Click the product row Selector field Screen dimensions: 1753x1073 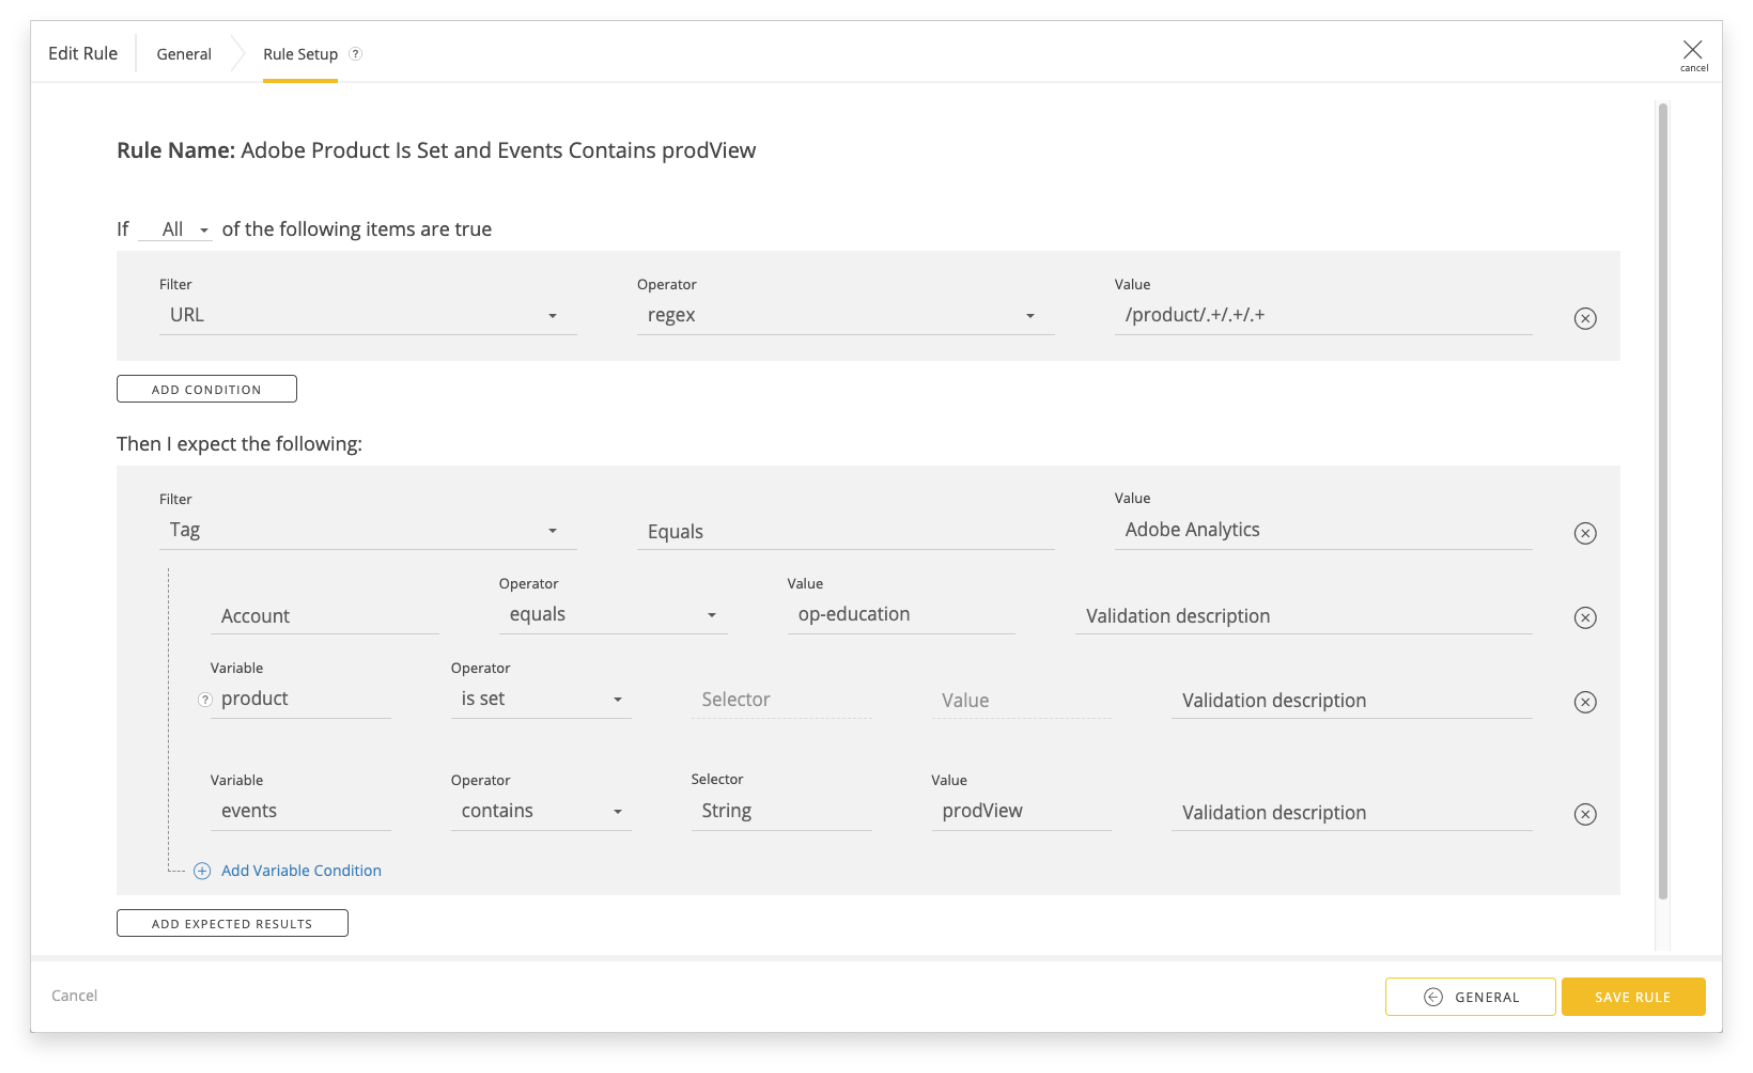tap(781, 700)
